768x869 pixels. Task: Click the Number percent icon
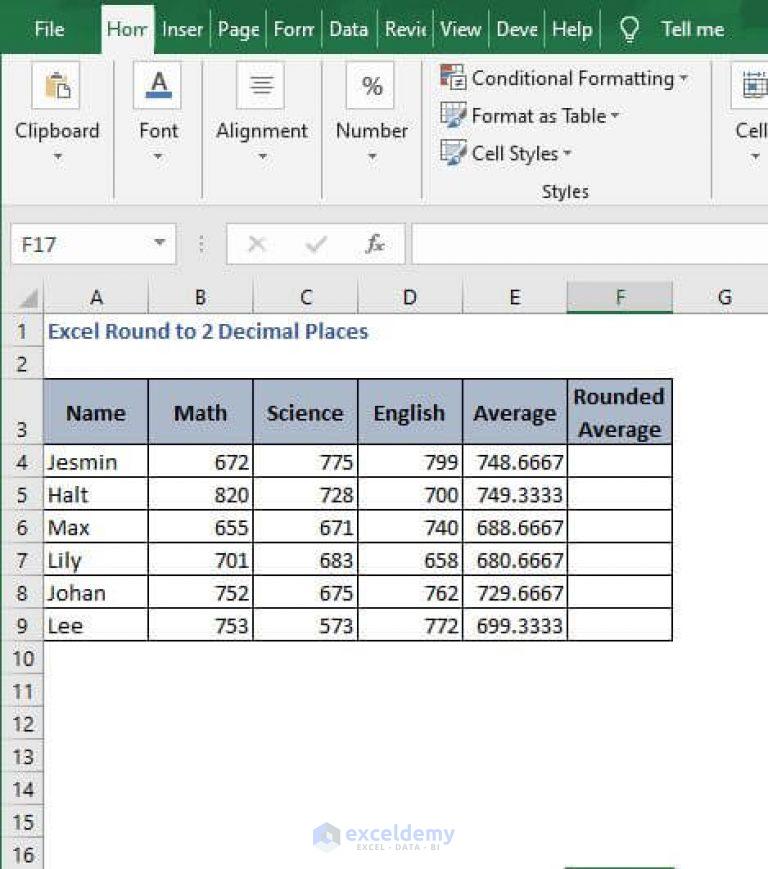click(x=371, y=85)
